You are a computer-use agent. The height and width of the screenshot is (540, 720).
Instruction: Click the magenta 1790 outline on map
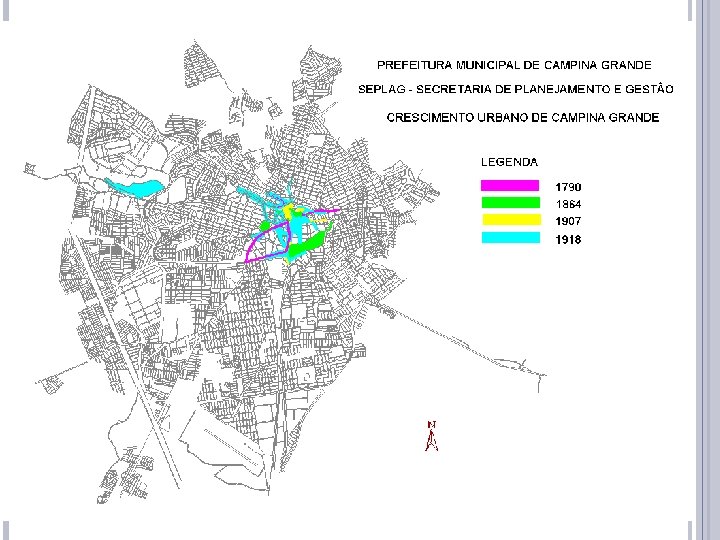click(267, 243)
